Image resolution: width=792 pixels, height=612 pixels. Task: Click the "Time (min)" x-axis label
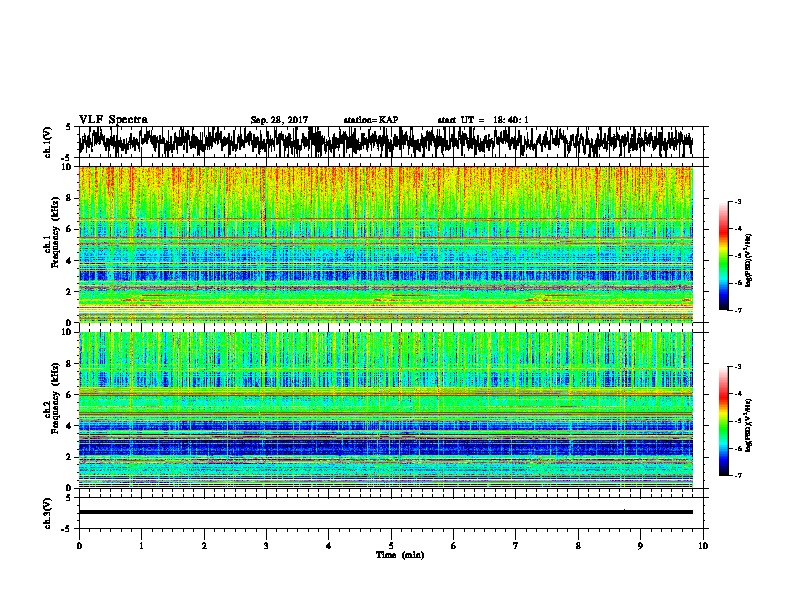pos(400,555)
